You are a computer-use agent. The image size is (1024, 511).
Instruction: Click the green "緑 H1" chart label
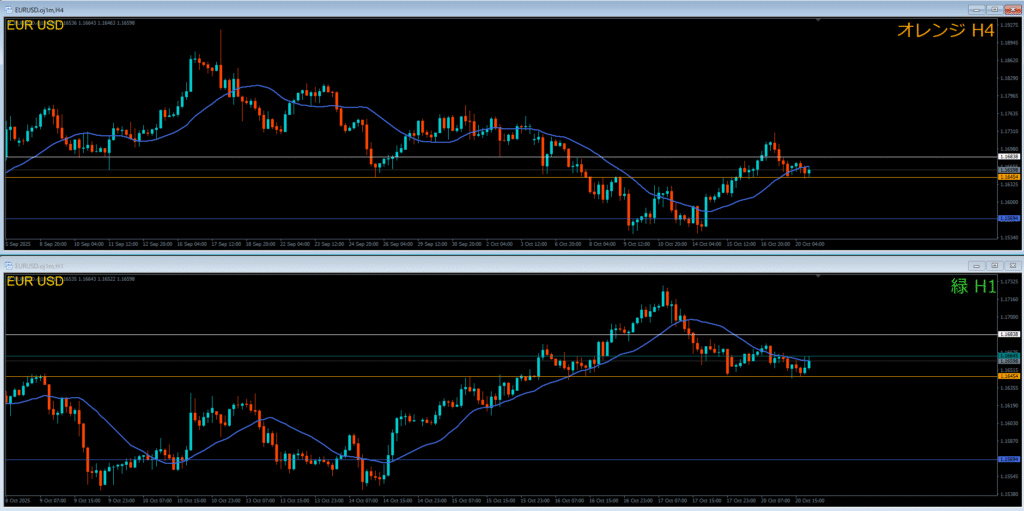click(971, 287)
